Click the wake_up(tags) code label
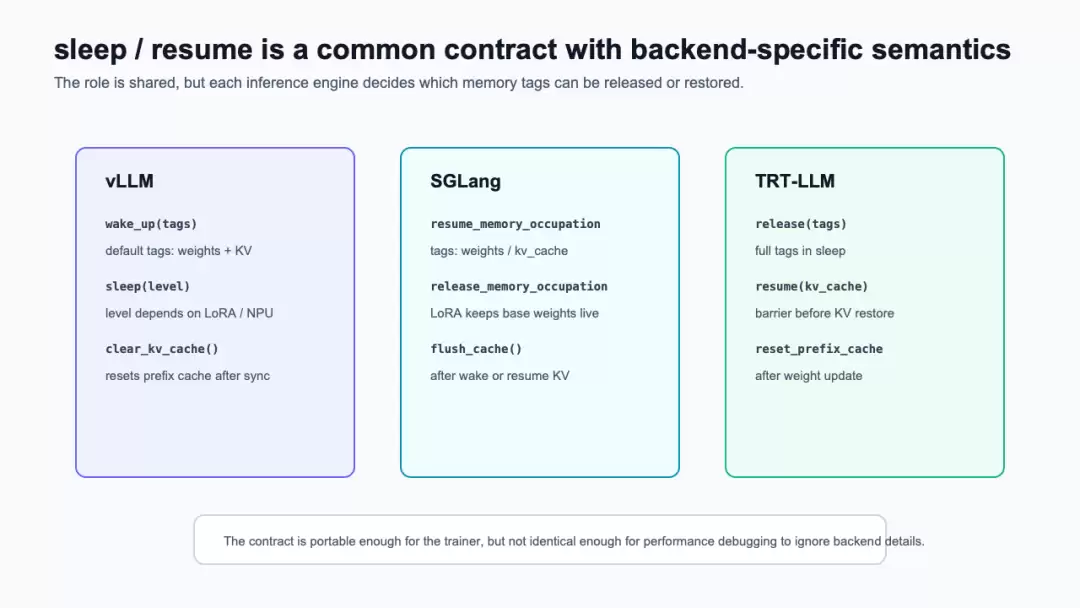Screen dimensions: 1080x608 click(151, 224)
